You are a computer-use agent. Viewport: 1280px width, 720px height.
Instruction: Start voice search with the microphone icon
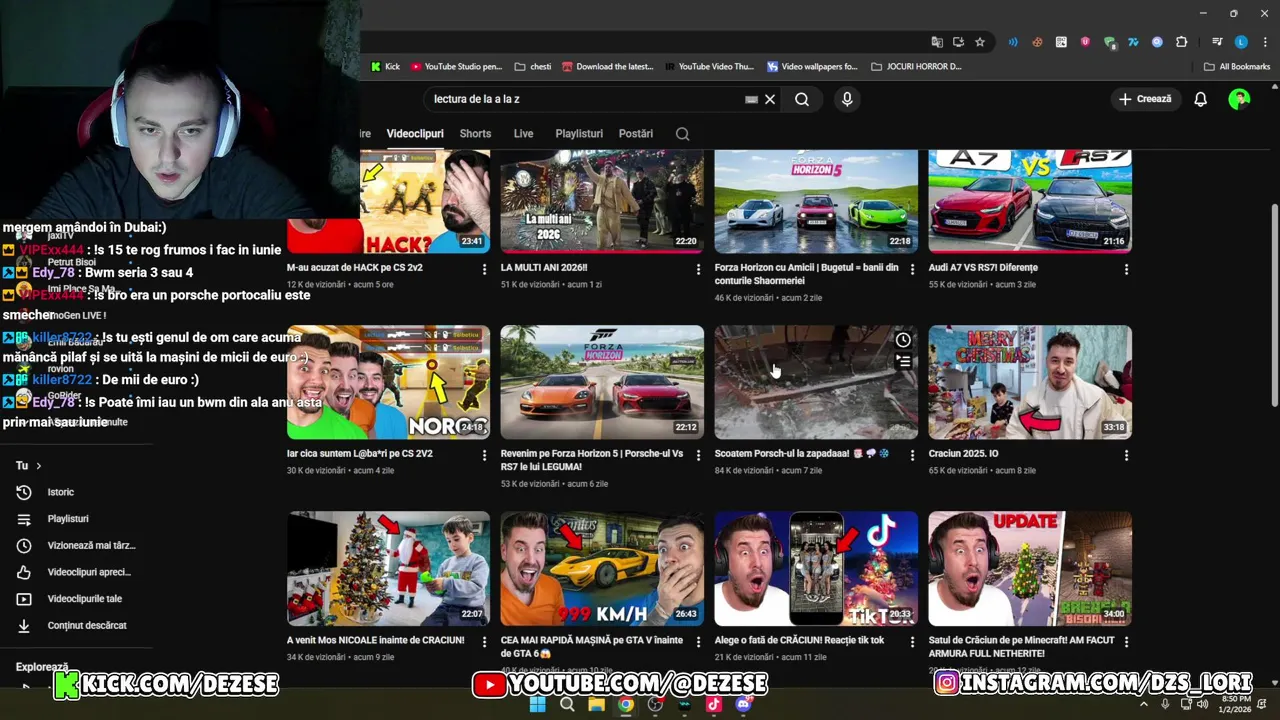tap(847, 99)
